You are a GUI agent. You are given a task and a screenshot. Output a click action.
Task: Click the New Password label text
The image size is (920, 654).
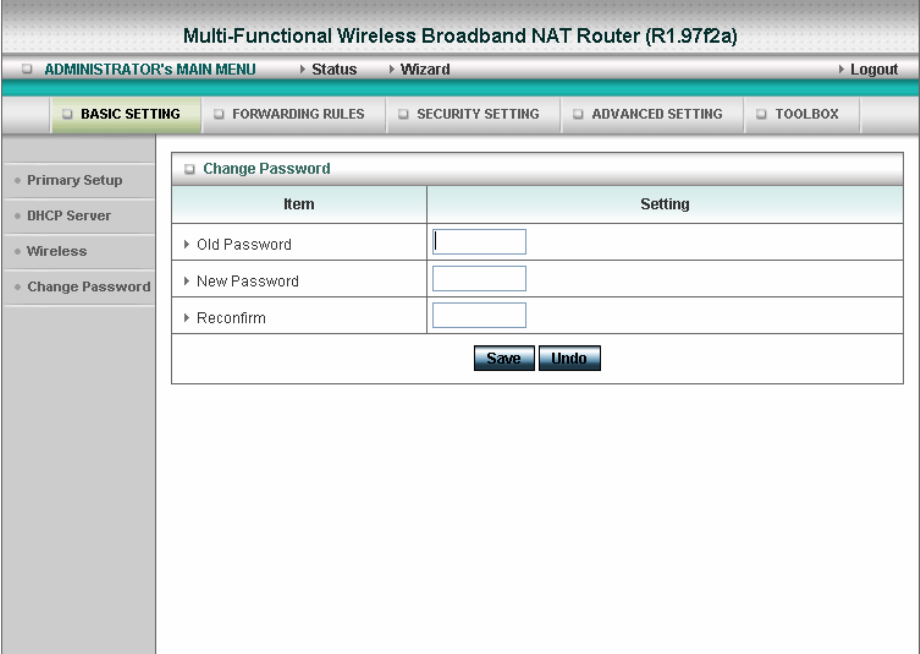click(x=248, y=281)
